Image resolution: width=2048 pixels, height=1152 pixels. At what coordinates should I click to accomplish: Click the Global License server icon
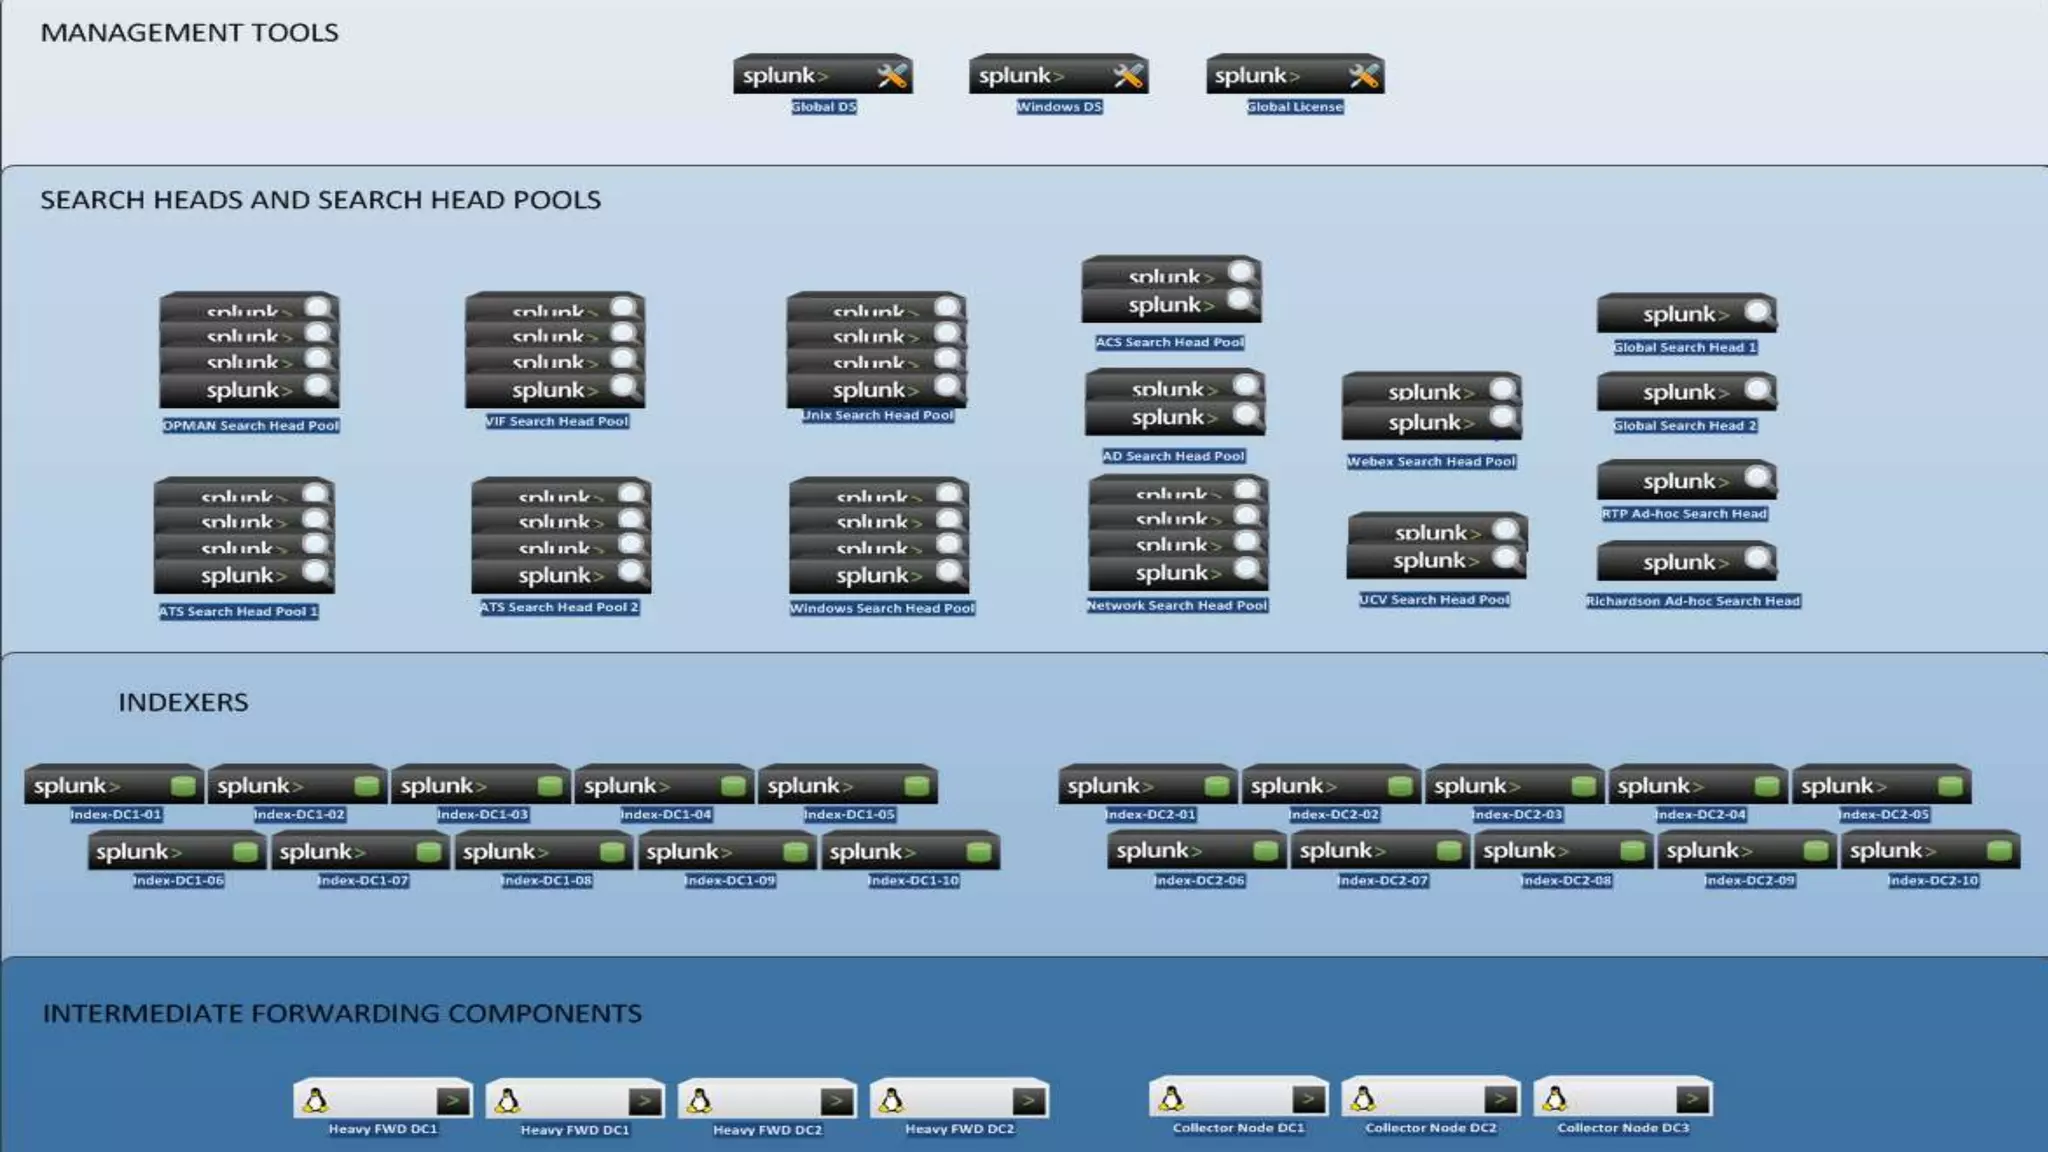(1295, 75)
